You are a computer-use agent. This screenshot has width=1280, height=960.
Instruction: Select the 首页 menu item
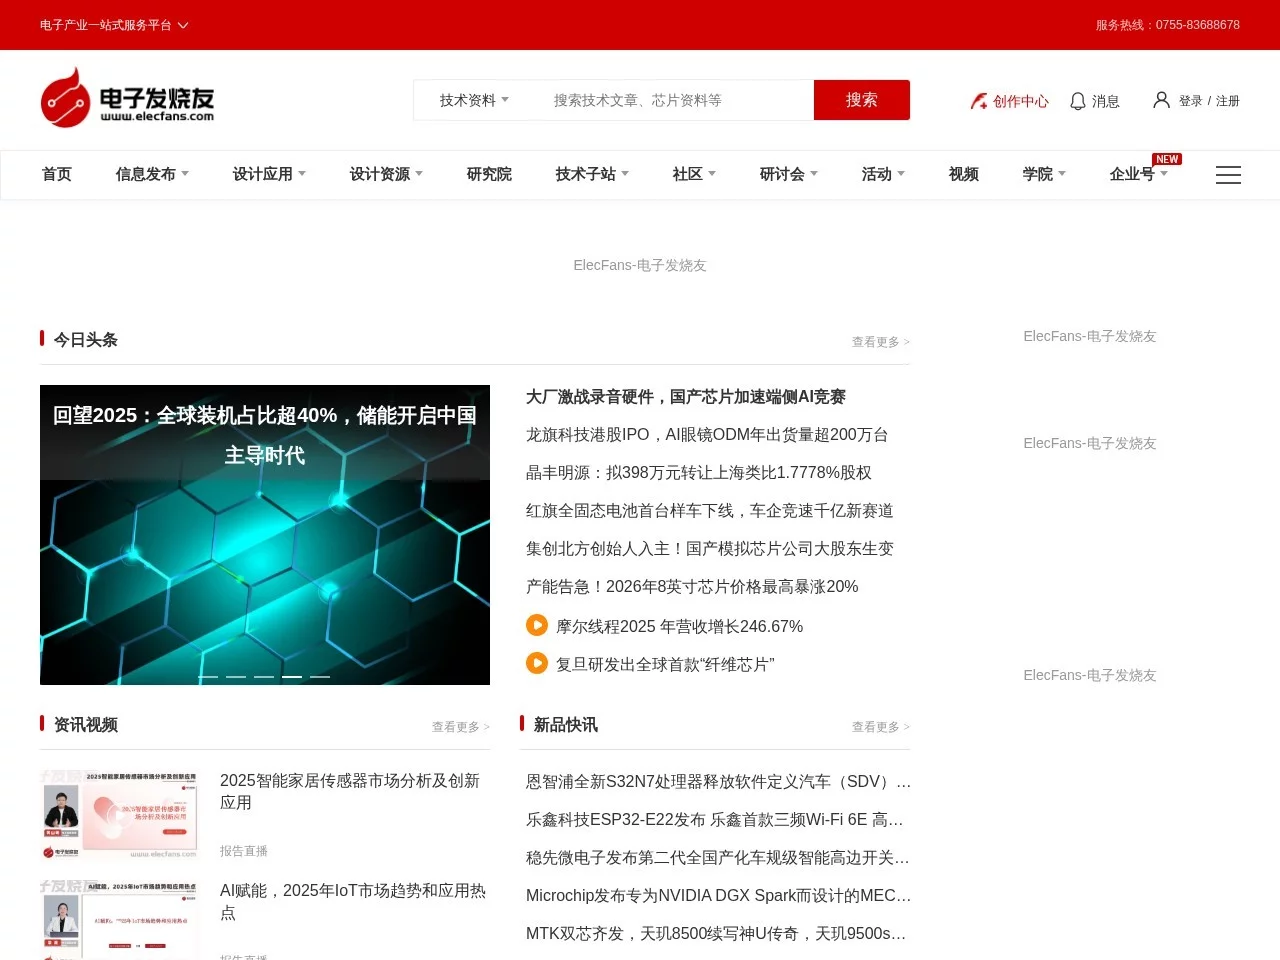[x=56, y=174]
